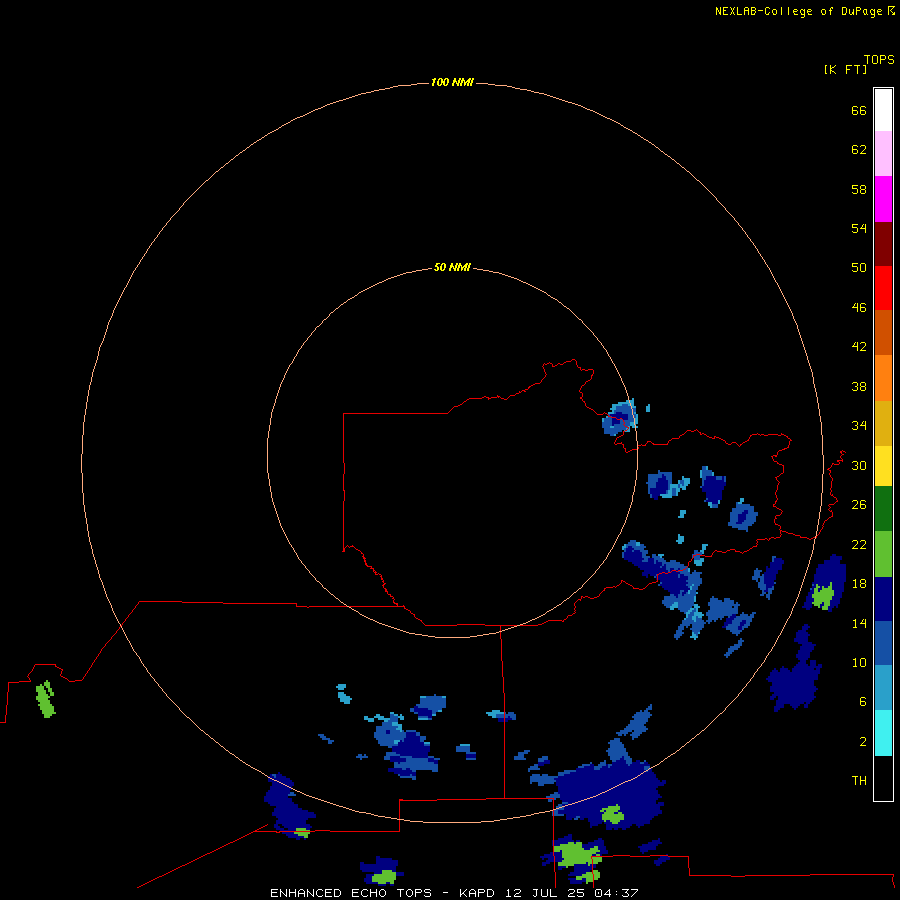
Task: Click the 04:37 timestamp in the caption
Action: 616,893
